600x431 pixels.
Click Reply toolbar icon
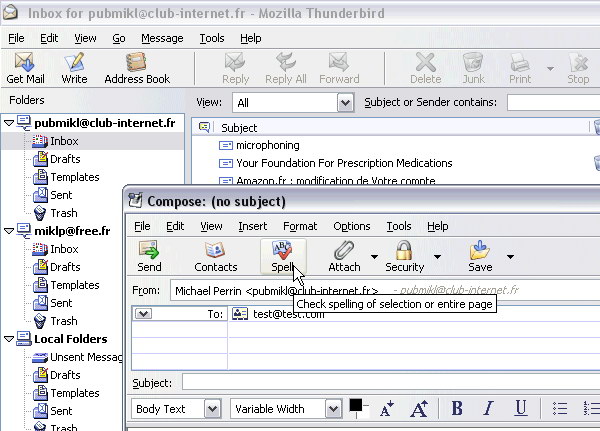point(235,68)
